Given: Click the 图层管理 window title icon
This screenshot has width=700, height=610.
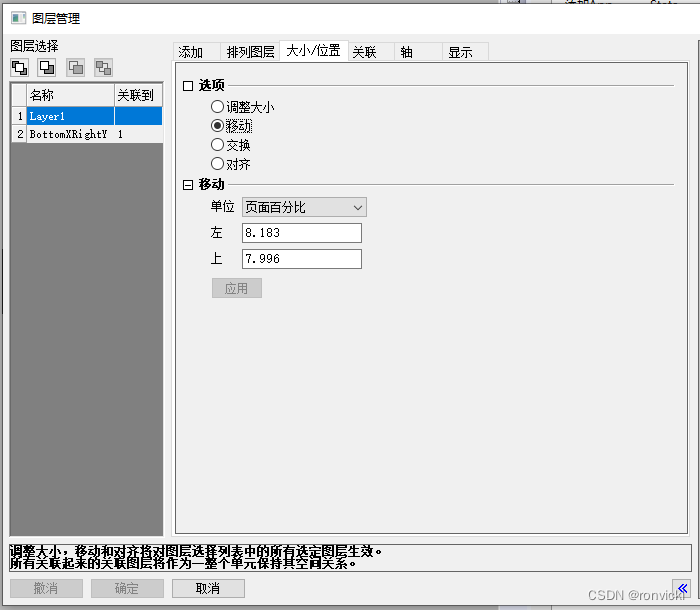Looking at the screenshot, I should click(18, 18).
